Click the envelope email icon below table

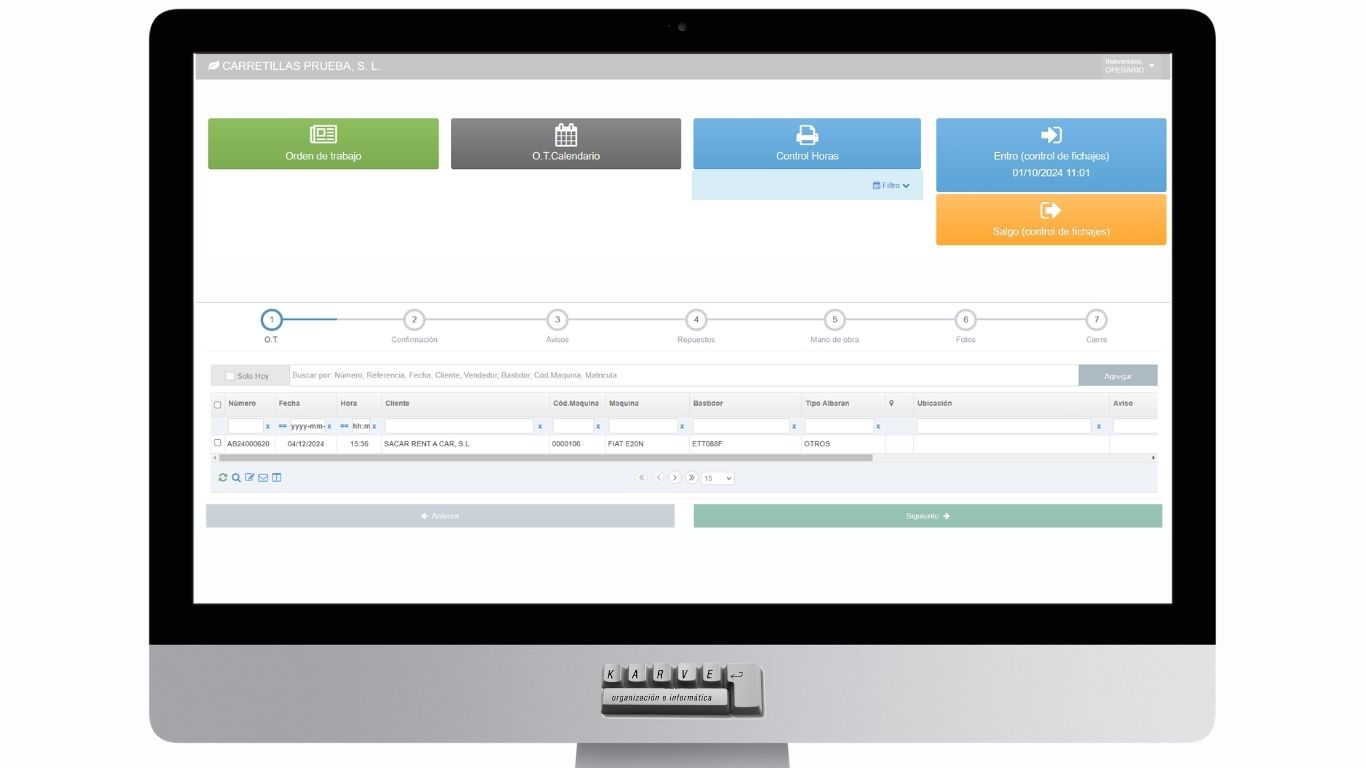(x=263, y=478)
